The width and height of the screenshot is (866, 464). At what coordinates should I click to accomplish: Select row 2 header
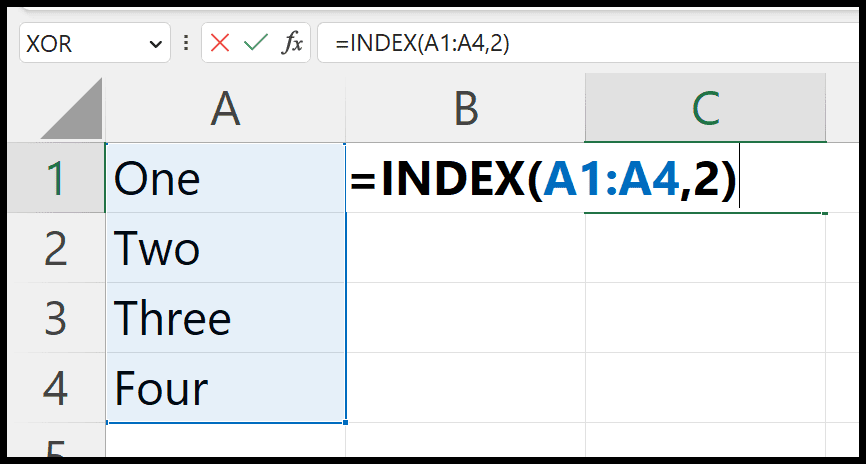coord(56,248)
